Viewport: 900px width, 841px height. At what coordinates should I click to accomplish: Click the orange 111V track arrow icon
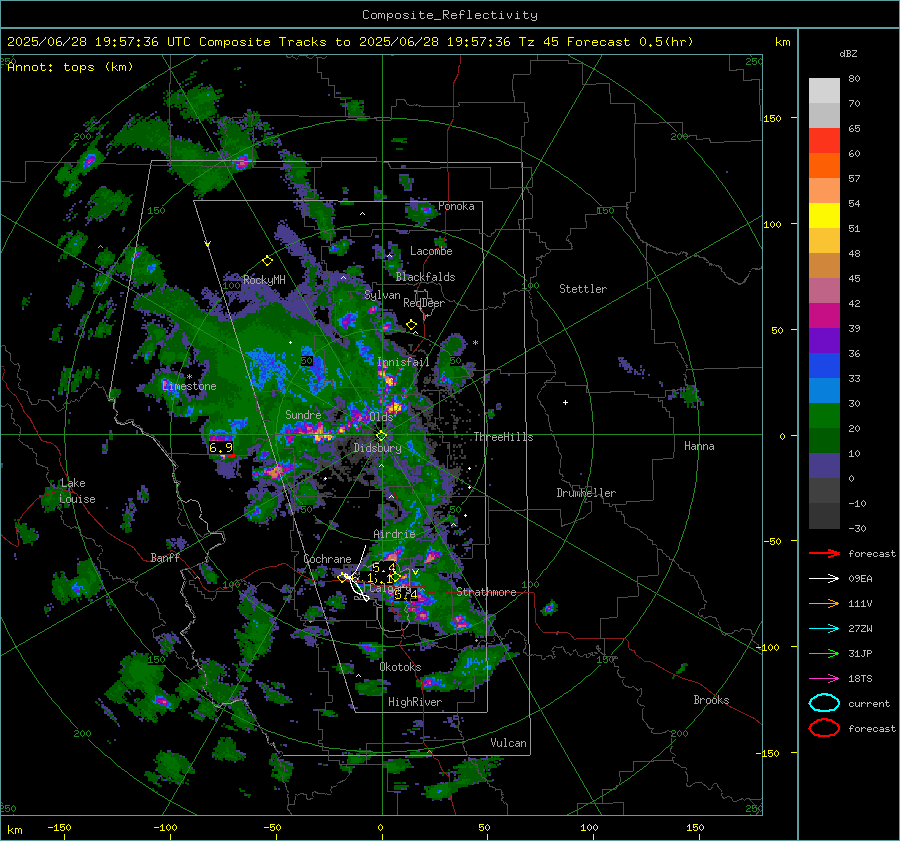[824, 603]
